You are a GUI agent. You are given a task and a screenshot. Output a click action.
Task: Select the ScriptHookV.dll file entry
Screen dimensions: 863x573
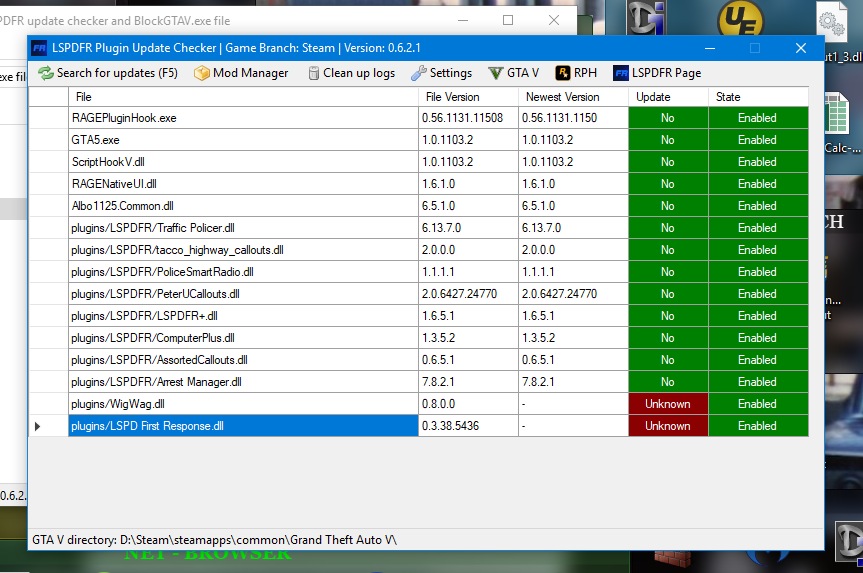(x=243, y=162)
